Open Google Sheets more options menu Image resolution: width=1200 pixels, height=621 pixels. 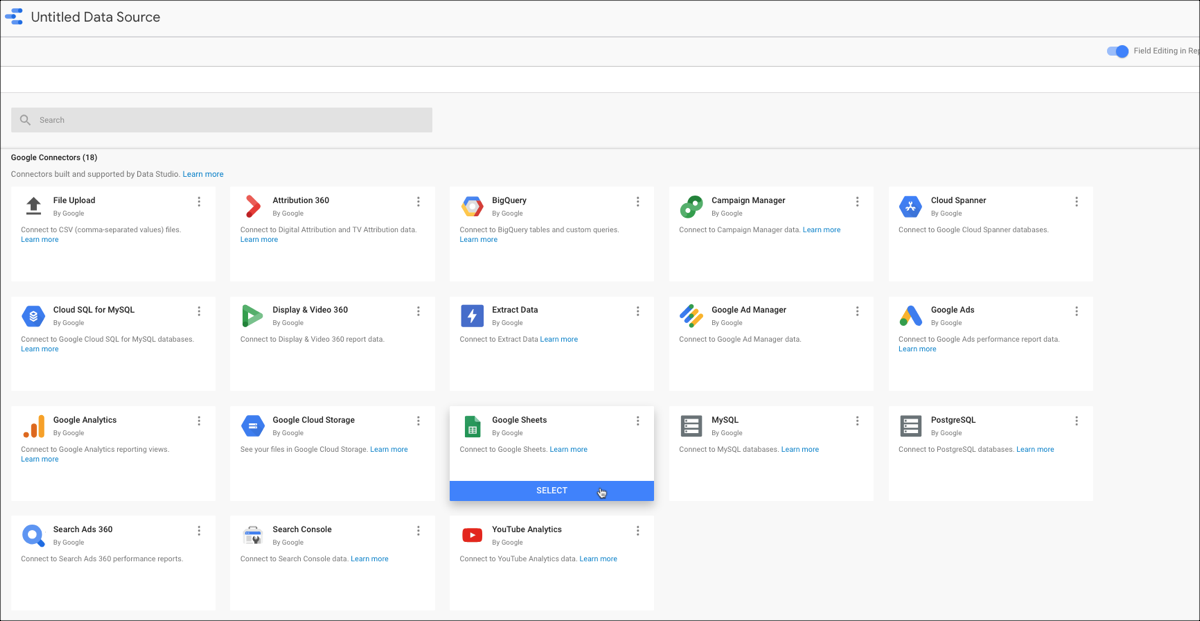(x=638, y=422)
